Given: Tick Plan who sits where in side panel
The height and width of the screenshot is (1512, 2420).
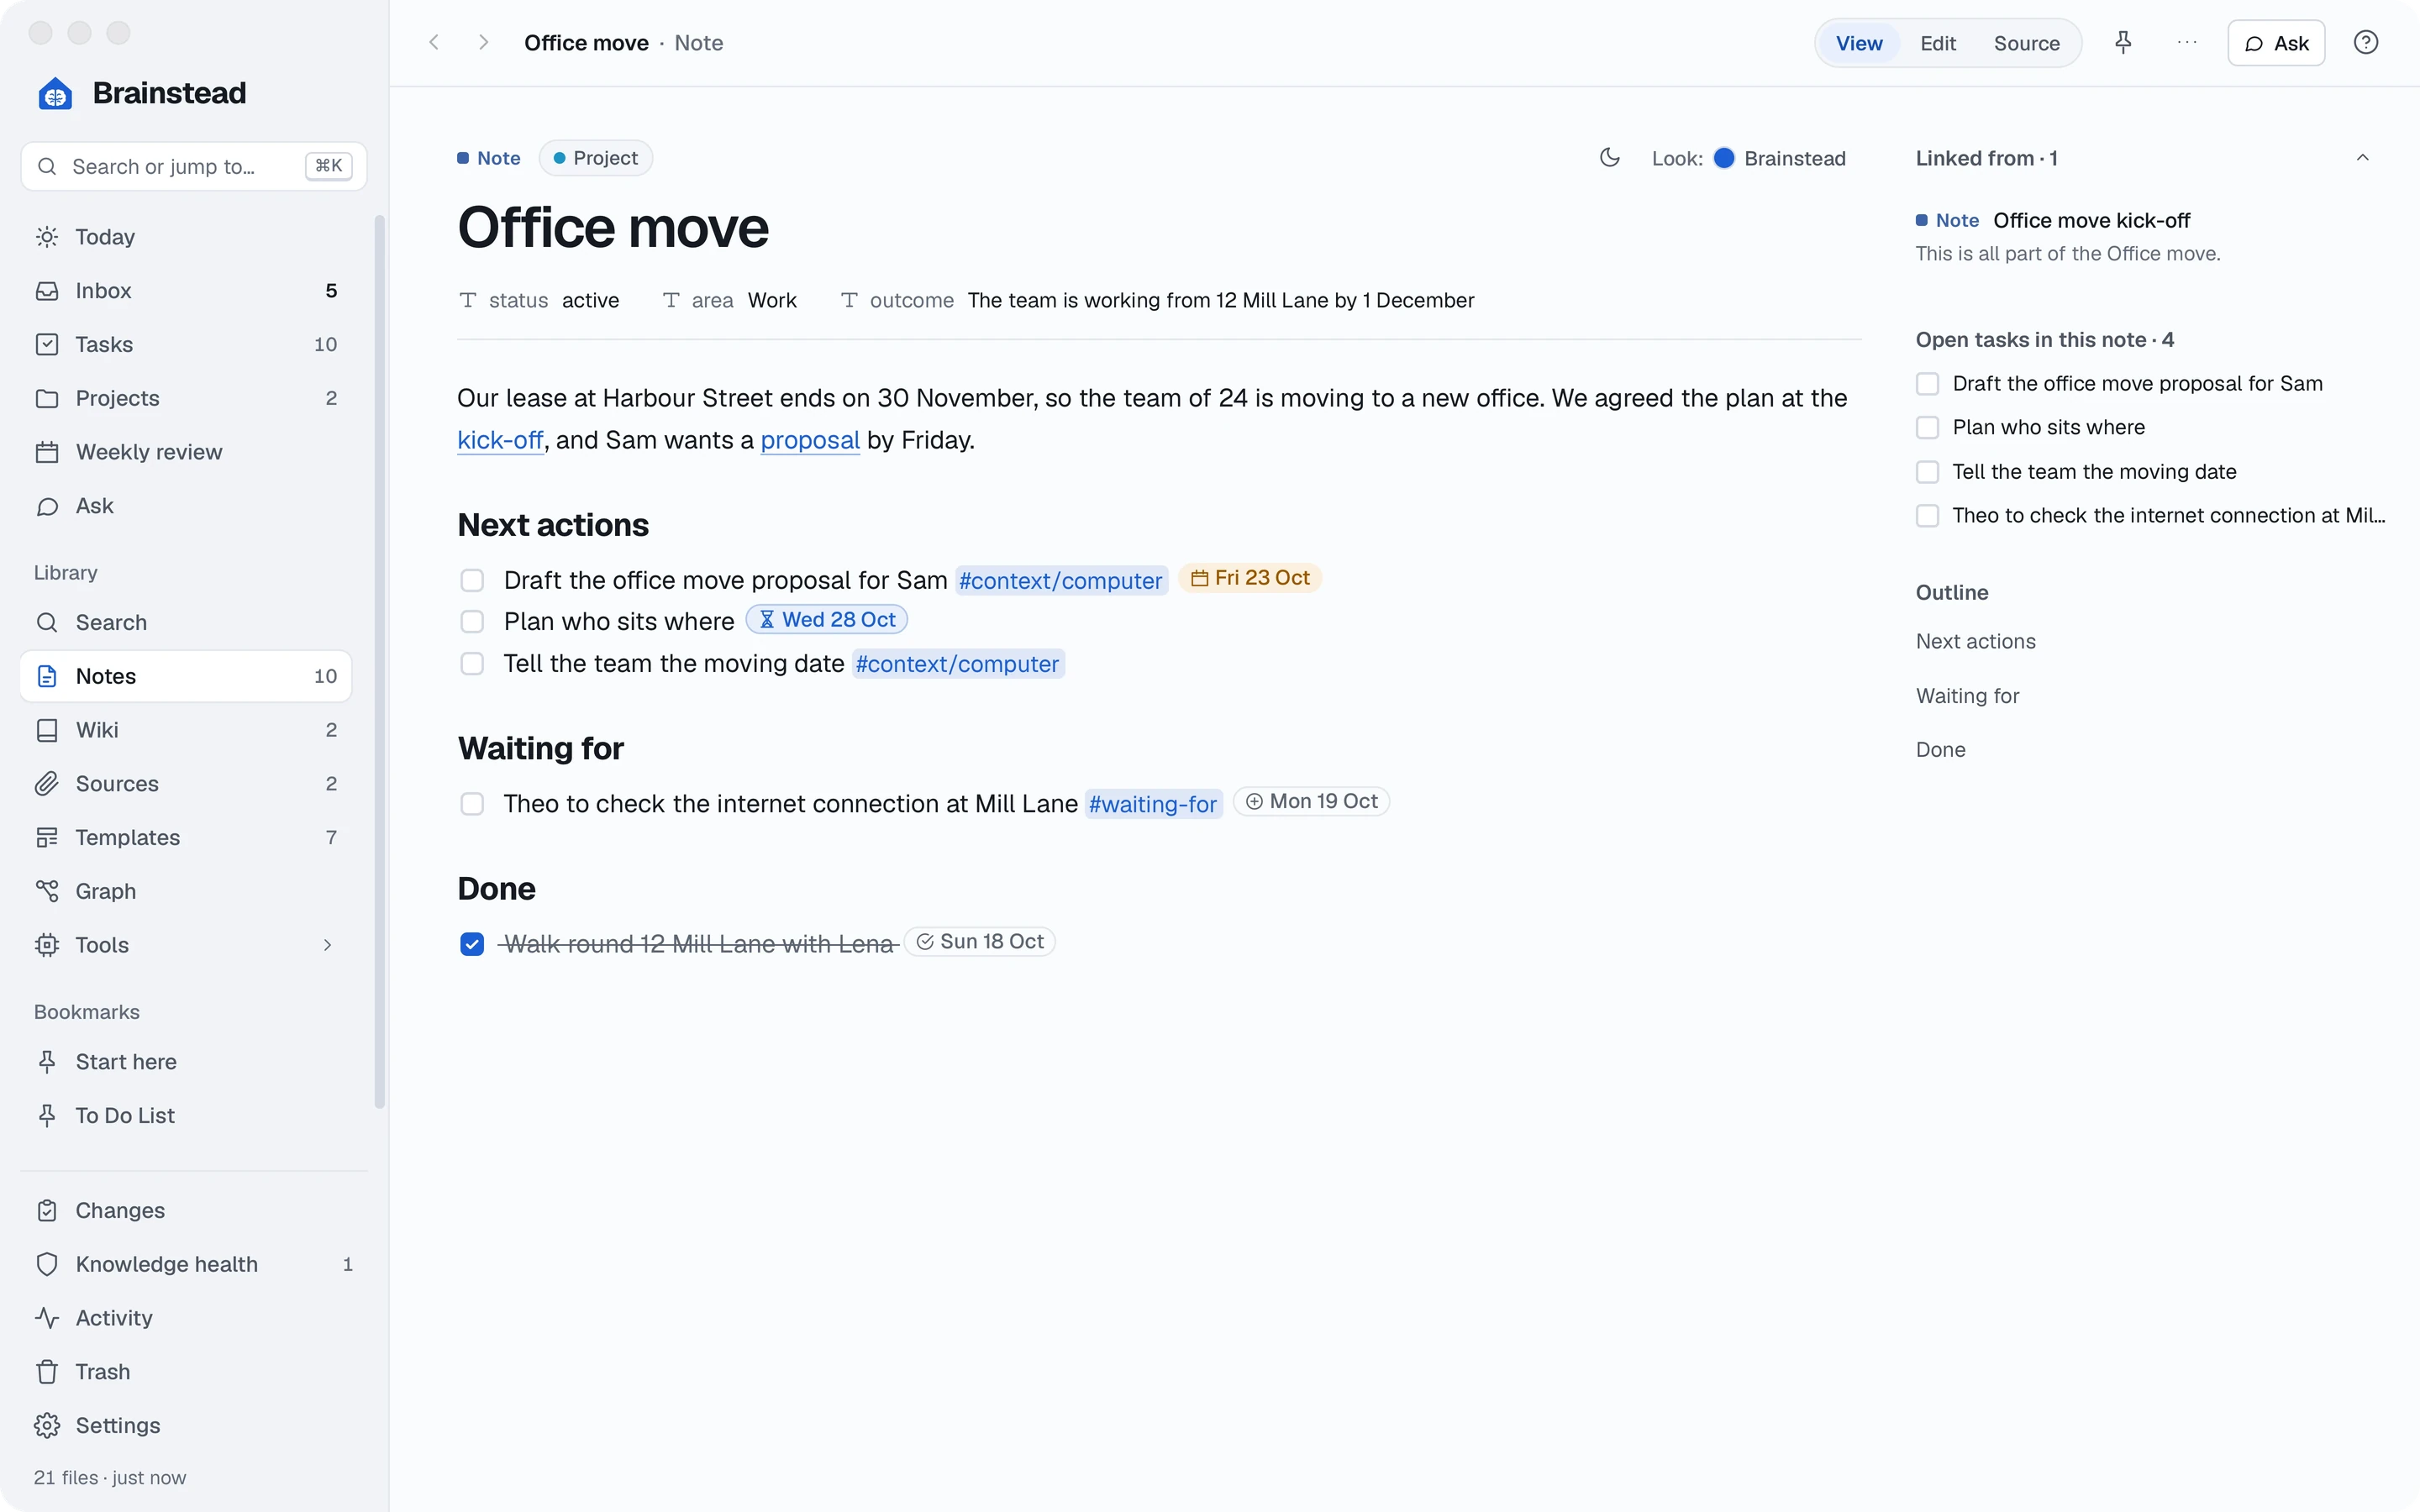Looking at the screenshot, I should click(x=1927, y=428).
